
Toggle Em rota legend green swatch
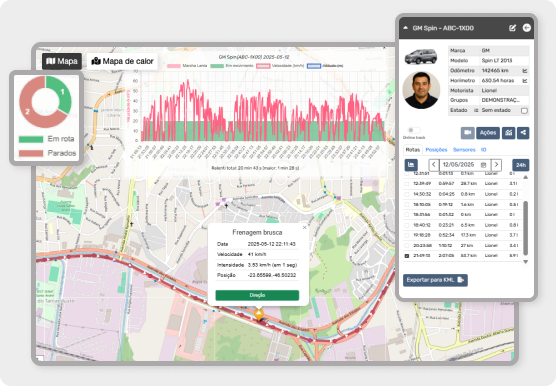tap(31, 139)
